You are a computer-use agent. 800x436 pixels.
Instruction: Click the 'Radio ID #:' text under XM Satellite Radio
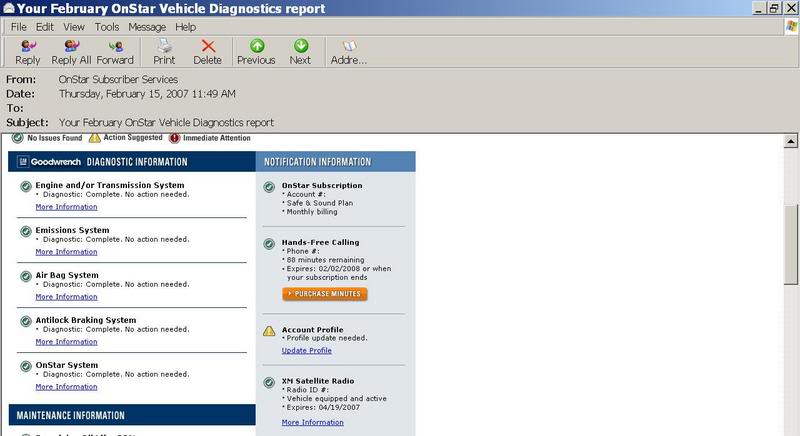pos(308,390)
